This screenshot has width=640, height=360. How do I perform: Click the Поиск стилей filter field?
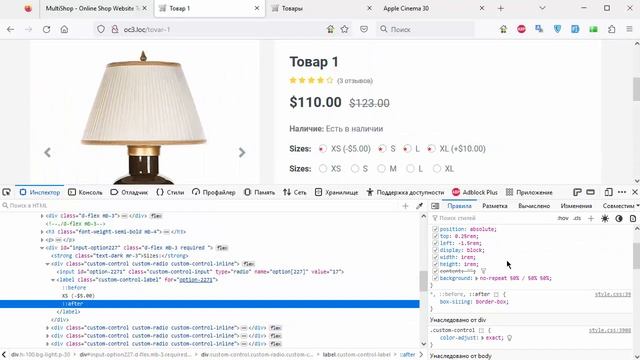[x=492, y=218]
